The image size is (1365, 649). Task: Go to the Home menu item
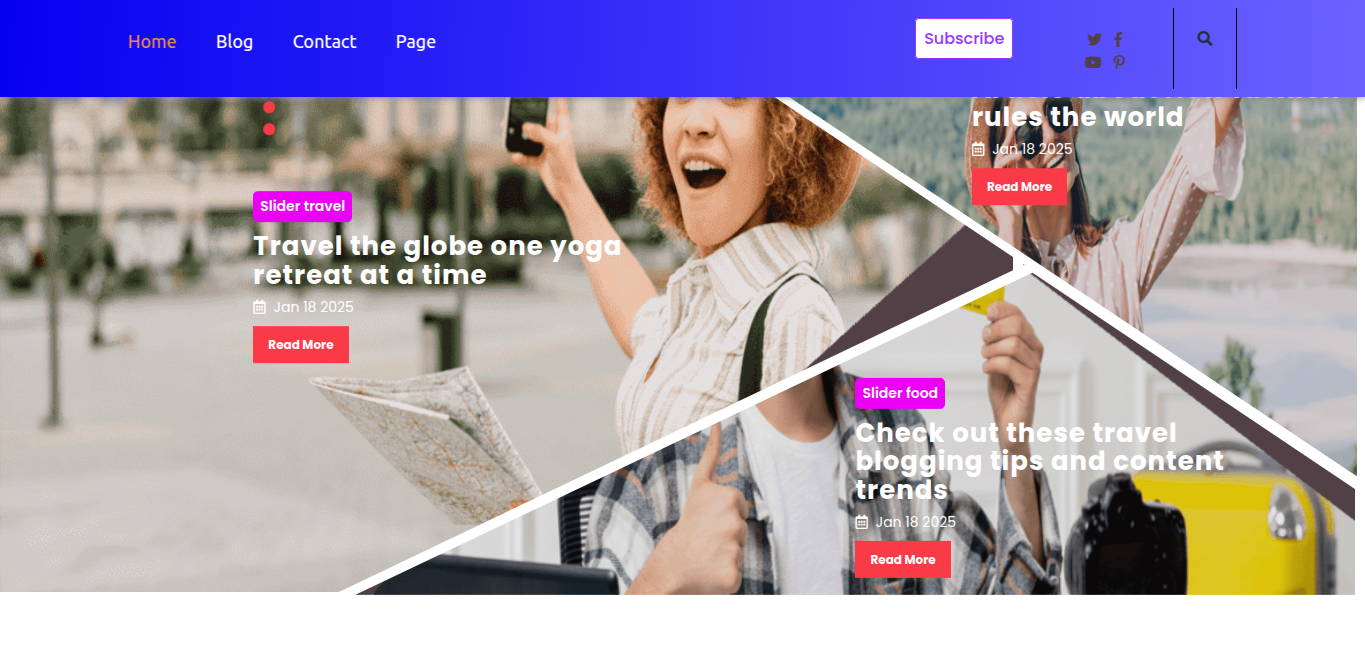tap(152, 41)
